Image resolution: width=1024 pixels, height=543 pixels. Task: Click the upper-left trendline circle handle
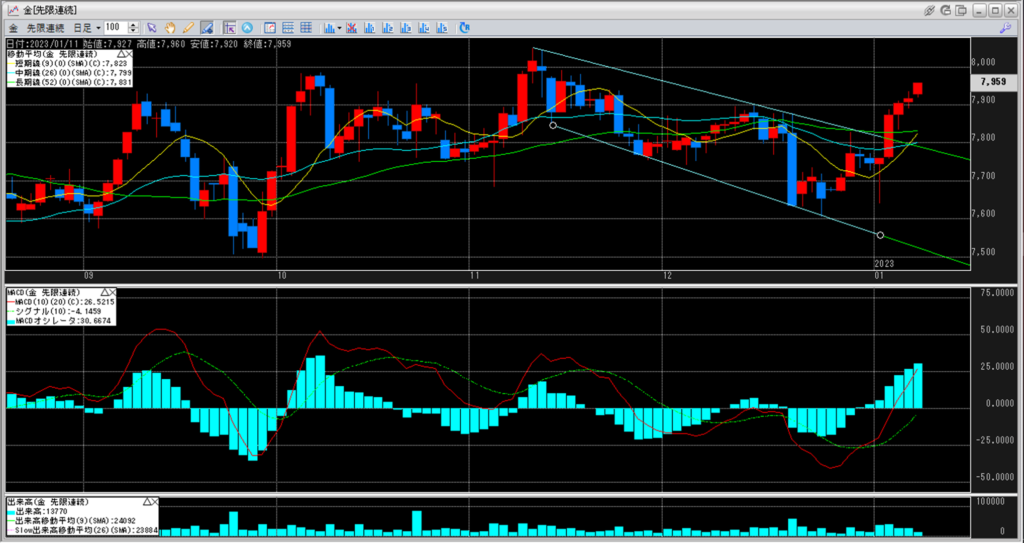tap(553, 125)
